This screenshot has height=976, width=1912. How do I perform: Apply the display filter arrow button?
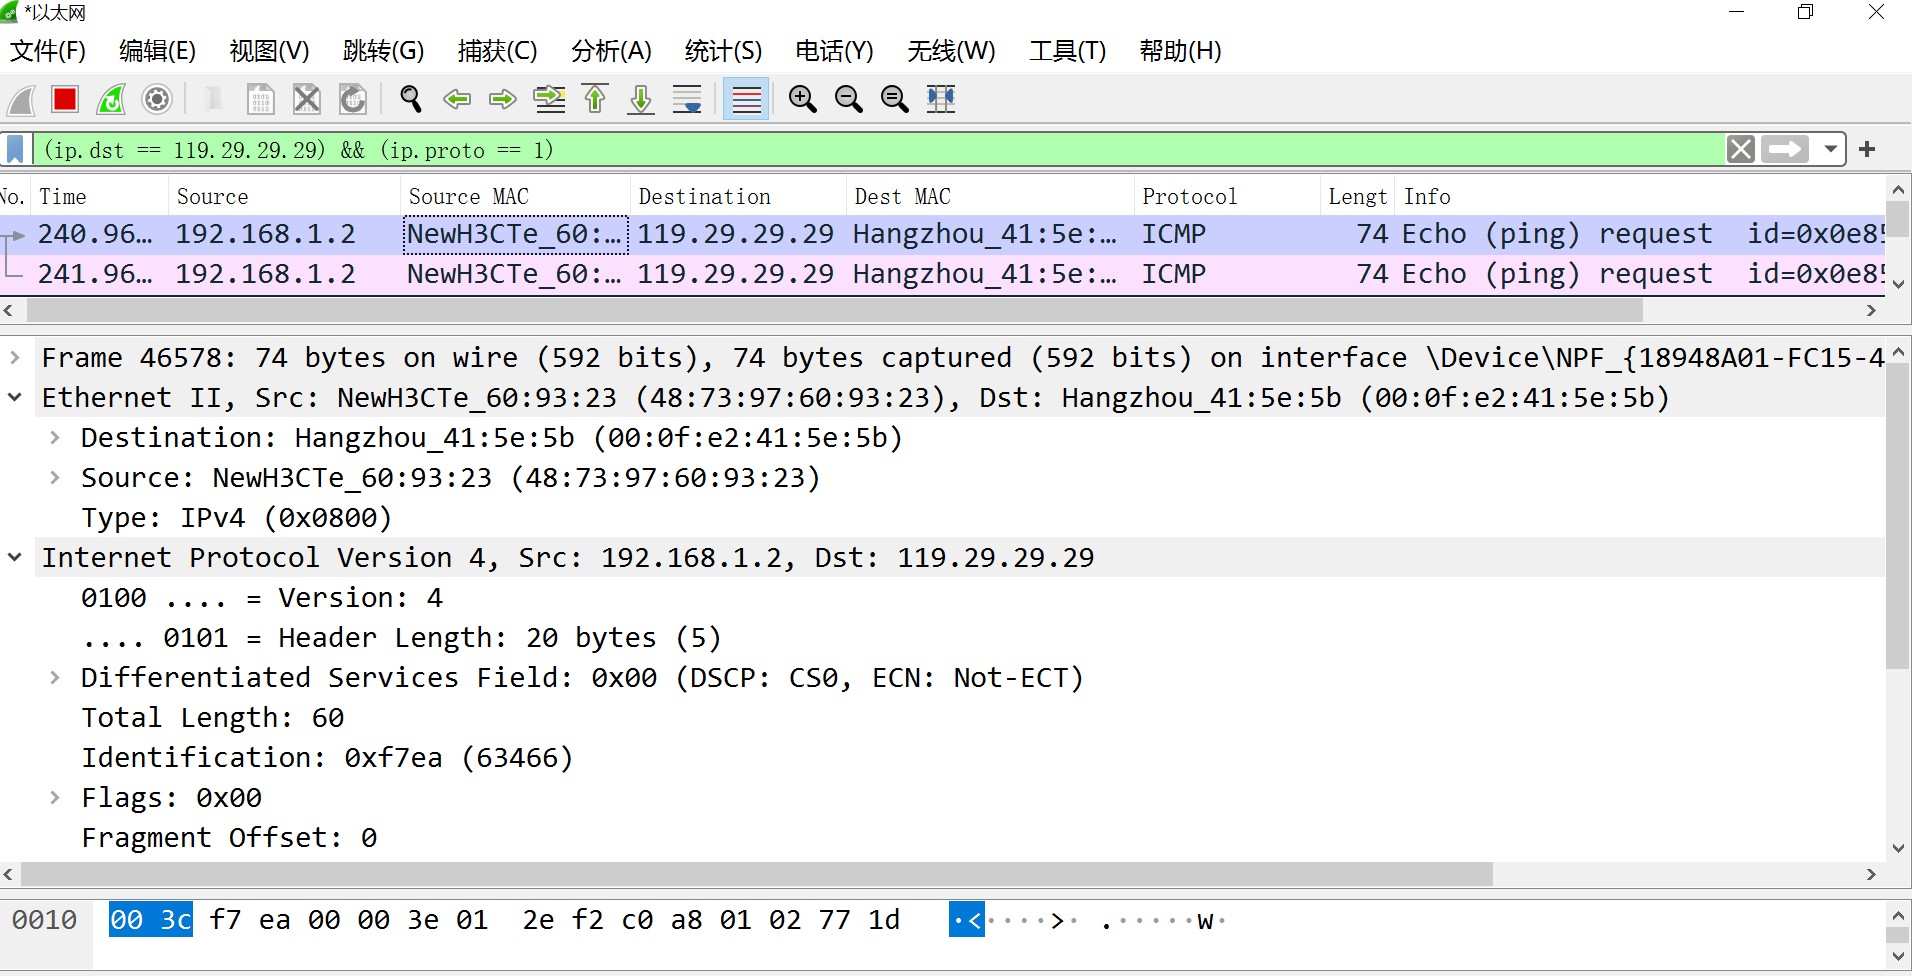click(x=1785, y=150)
